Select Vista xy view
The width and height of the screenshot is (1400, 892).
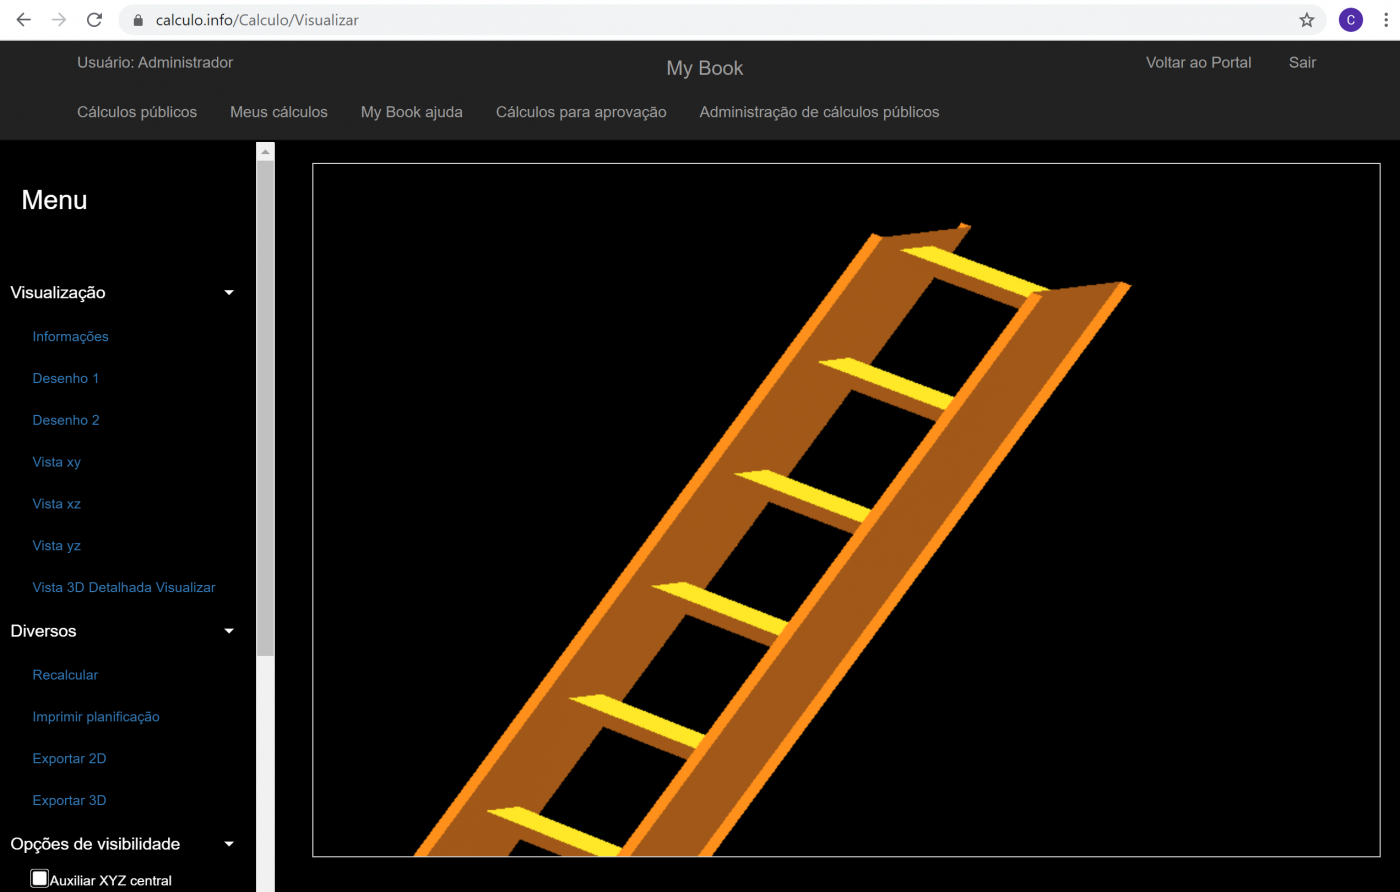(56, 462)
